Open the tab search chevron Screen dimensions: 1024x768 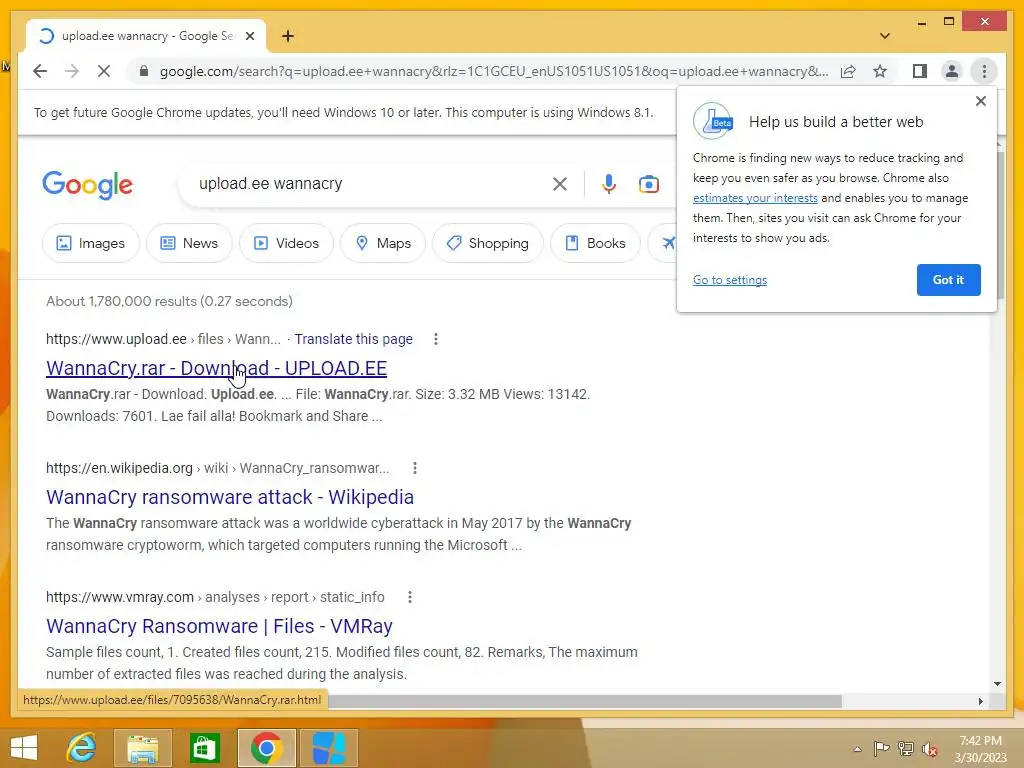[885, 36]
